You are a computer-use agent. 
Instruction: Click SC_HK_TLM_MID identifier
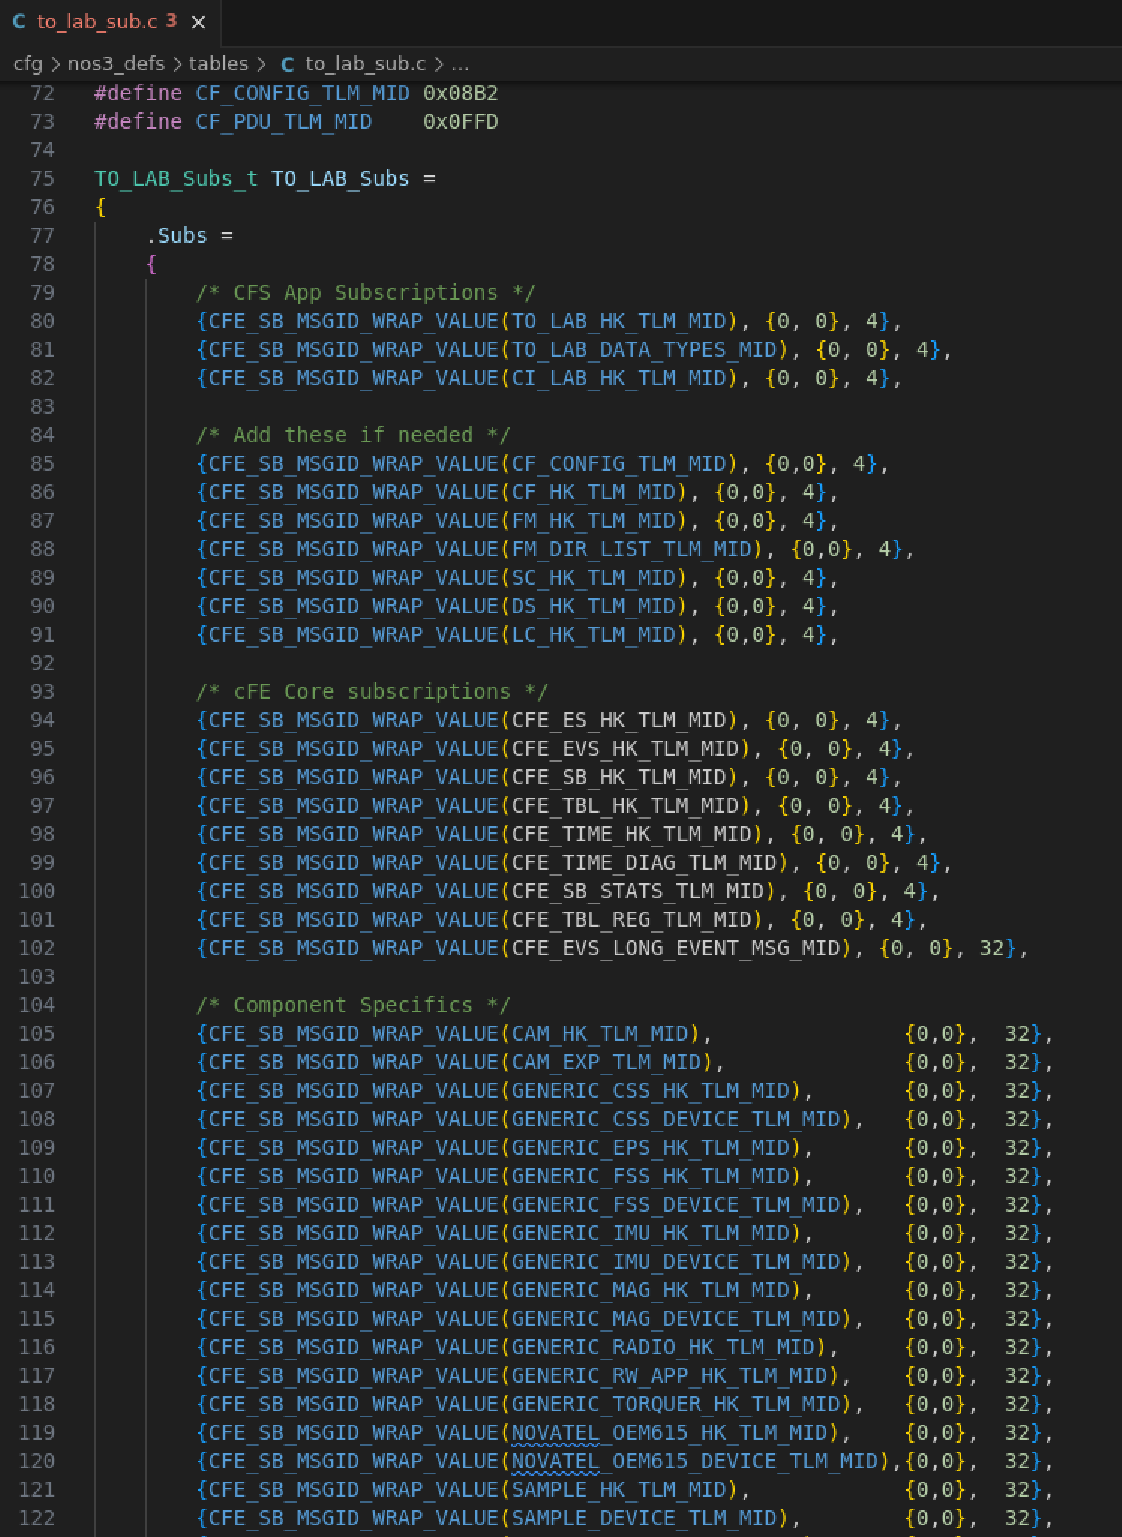tap(594, 578)
